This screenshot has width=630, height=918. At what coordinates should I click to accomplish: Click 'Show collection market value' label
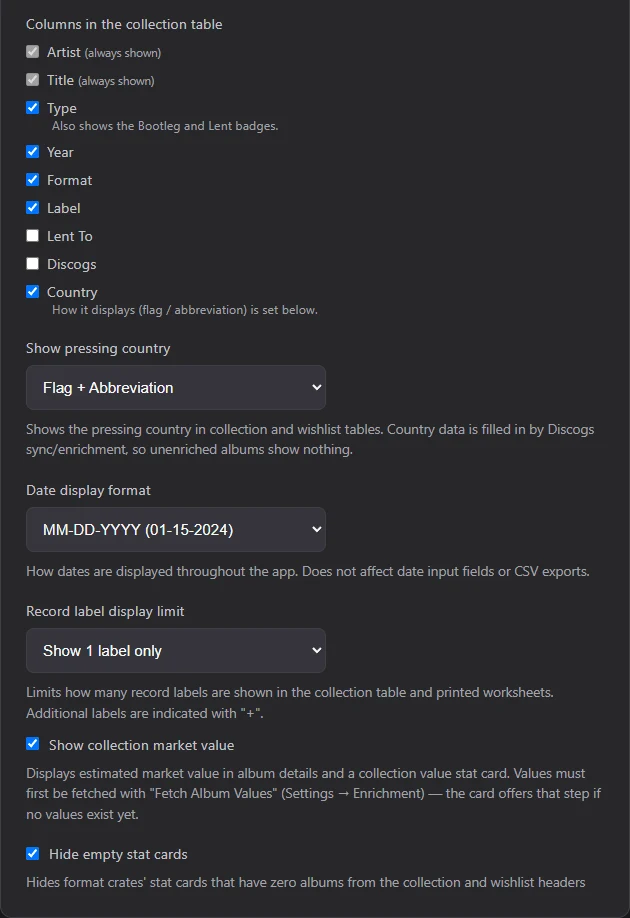[x=141, y=745]
